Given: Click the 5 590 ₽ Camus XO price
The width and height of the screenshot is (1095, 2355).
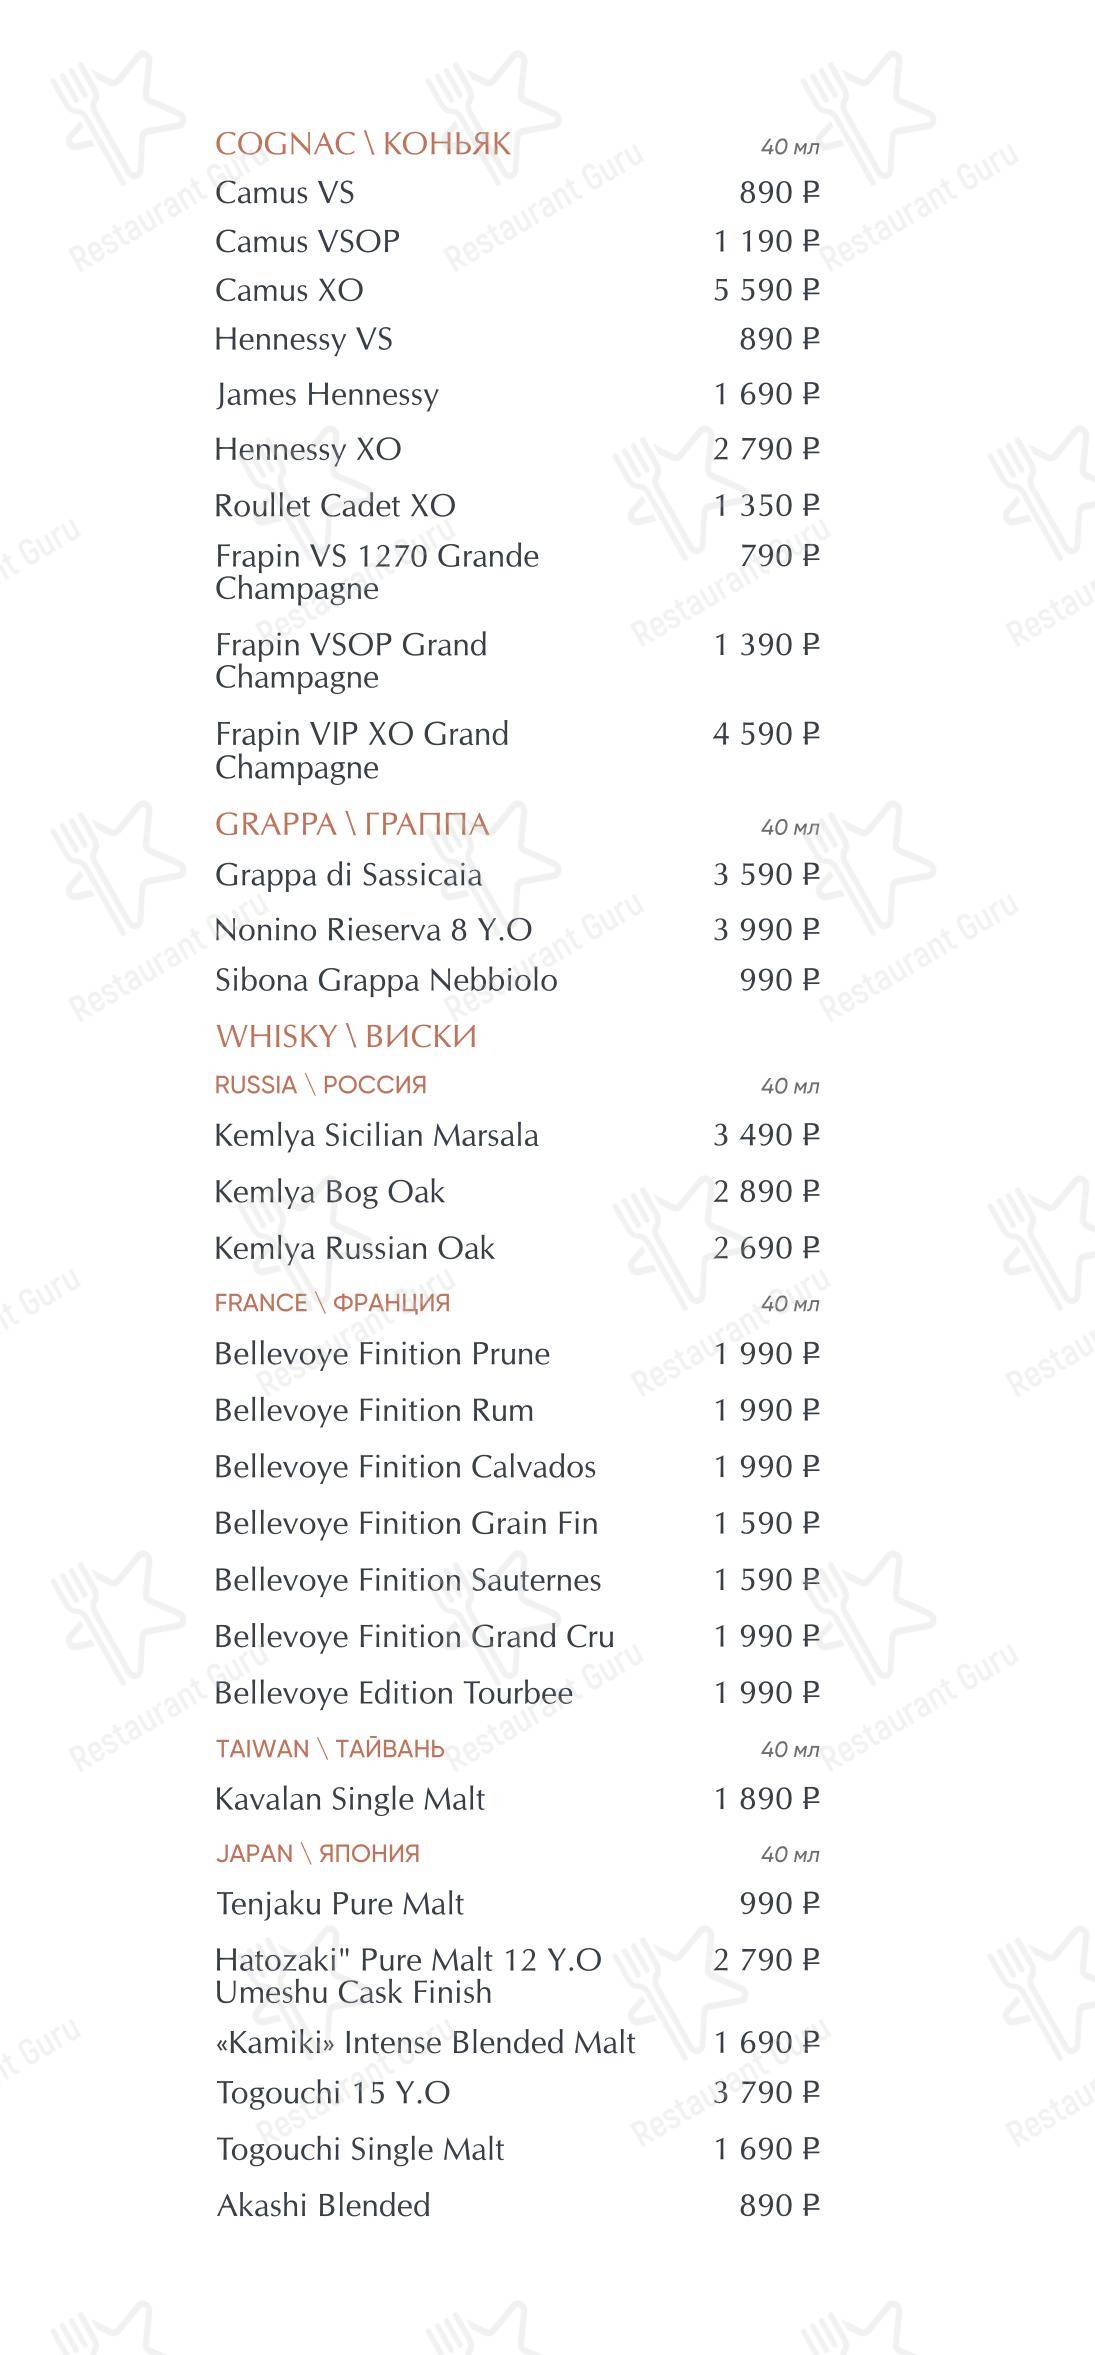Looking at the screenshot, I should (x=766, y=290).
